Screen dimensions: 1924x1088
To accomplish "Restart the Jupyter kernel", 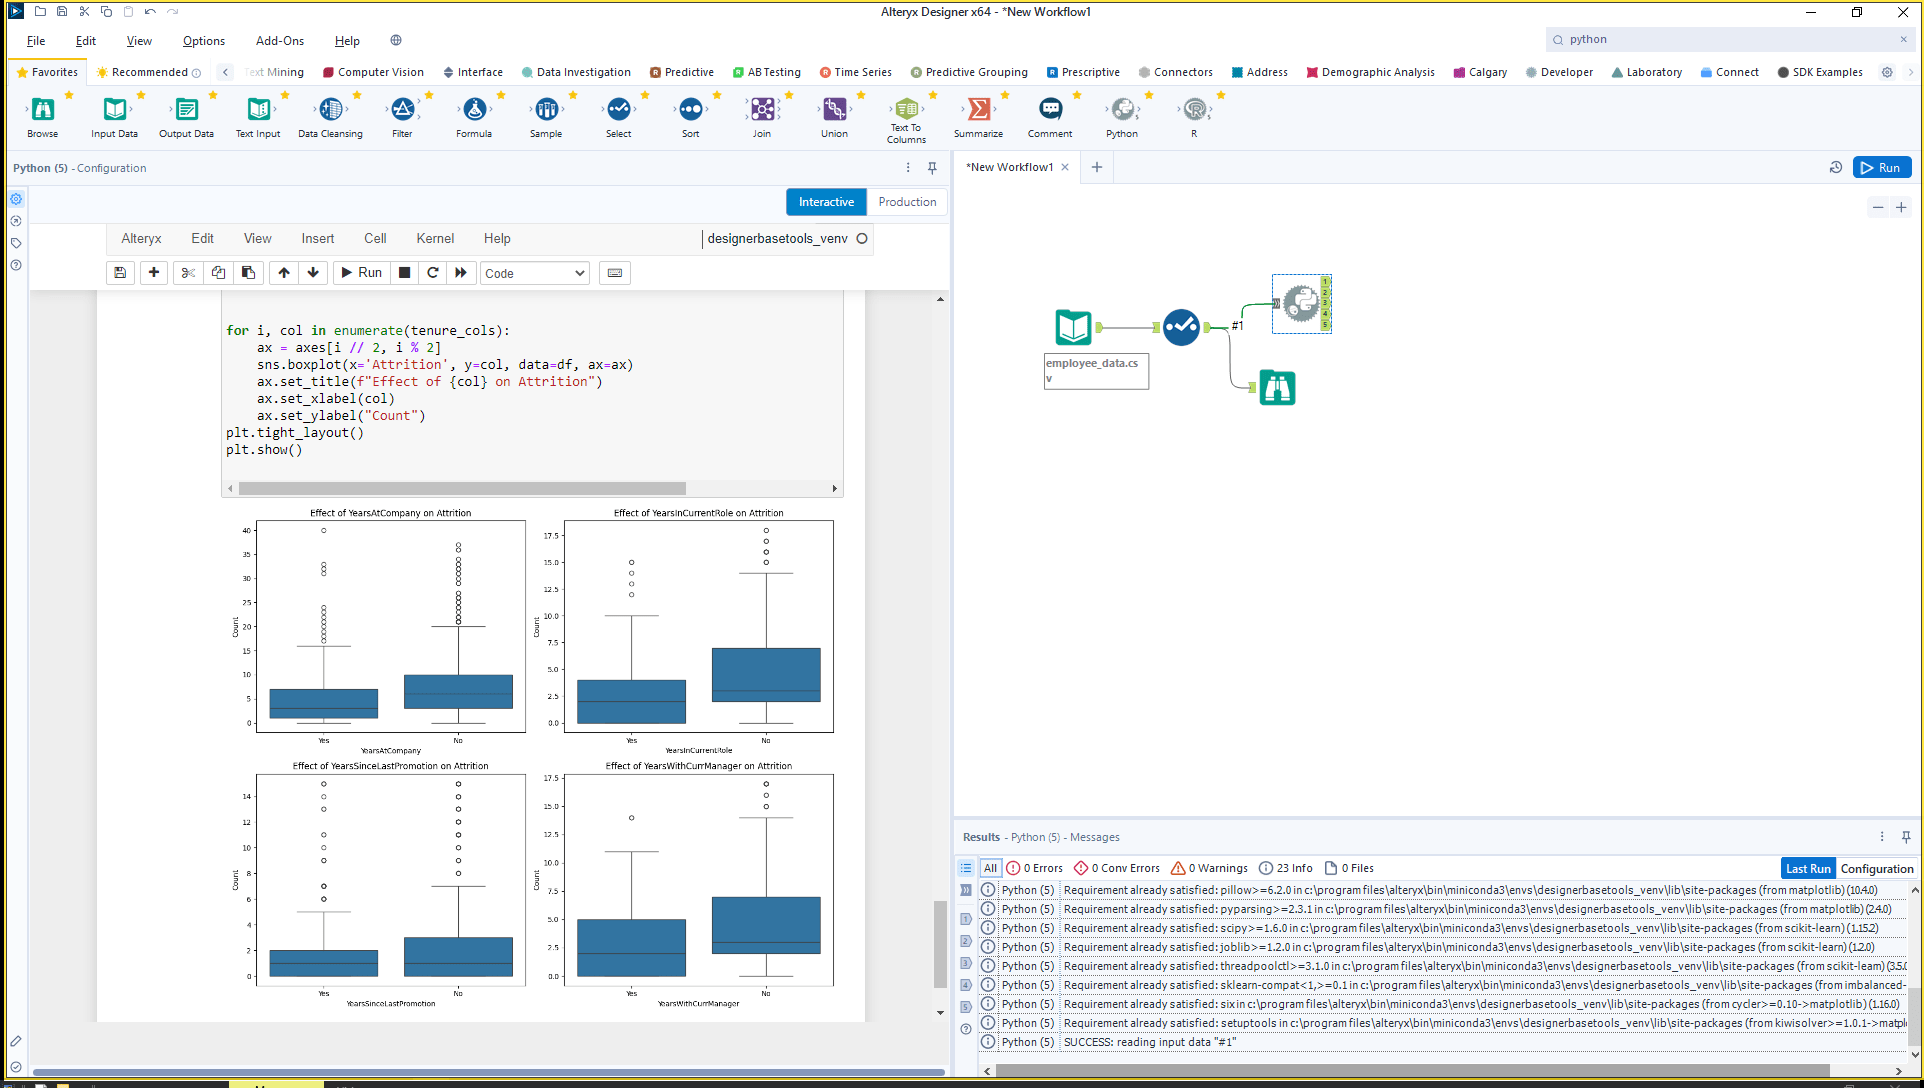I will (432, 273).
